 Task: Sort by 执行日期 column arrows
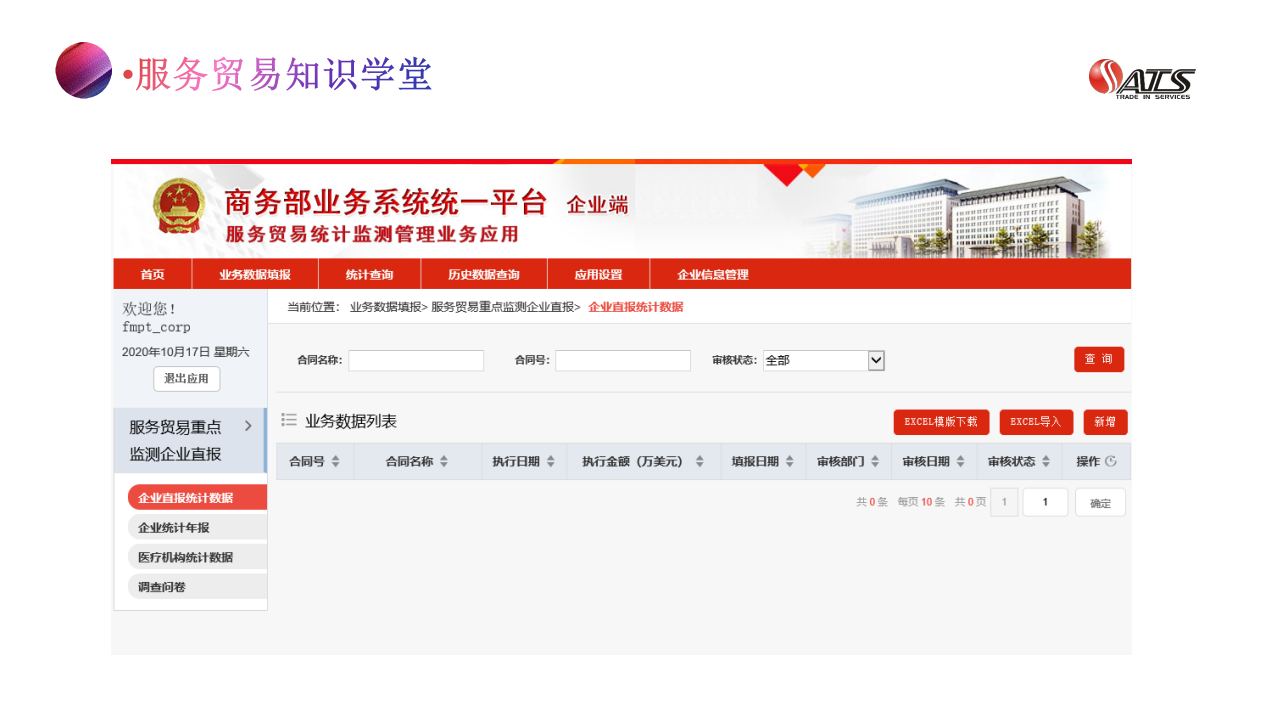(x=551, y=462)
